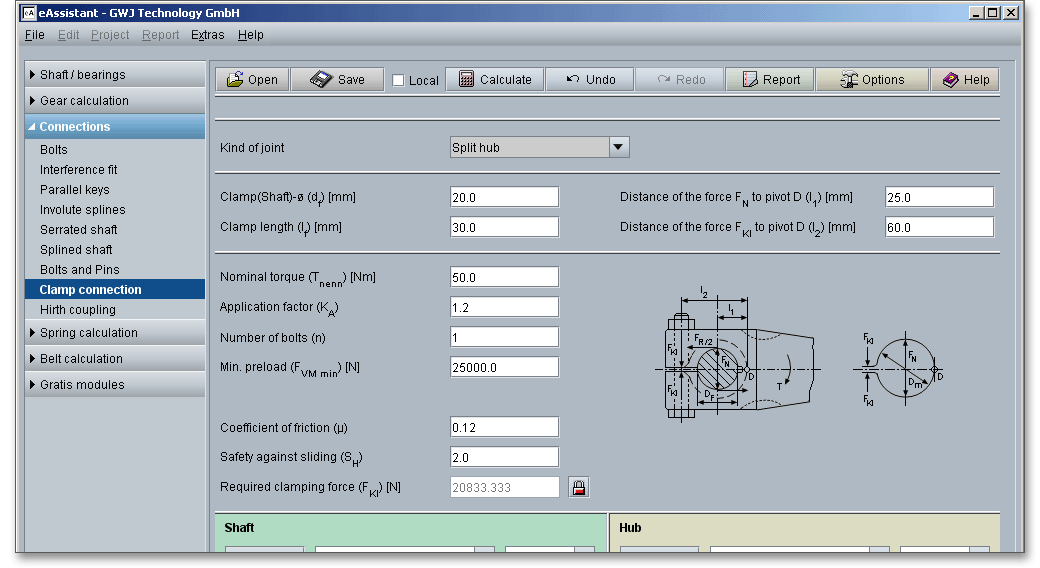Open the File menu
1040x568 pixels.
pos(34,35)
